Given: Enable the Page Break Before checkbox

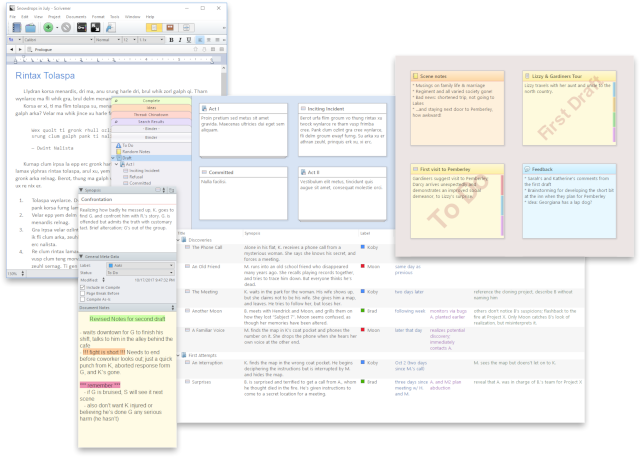Looking at the screenshot, I should tap(83, 295).
